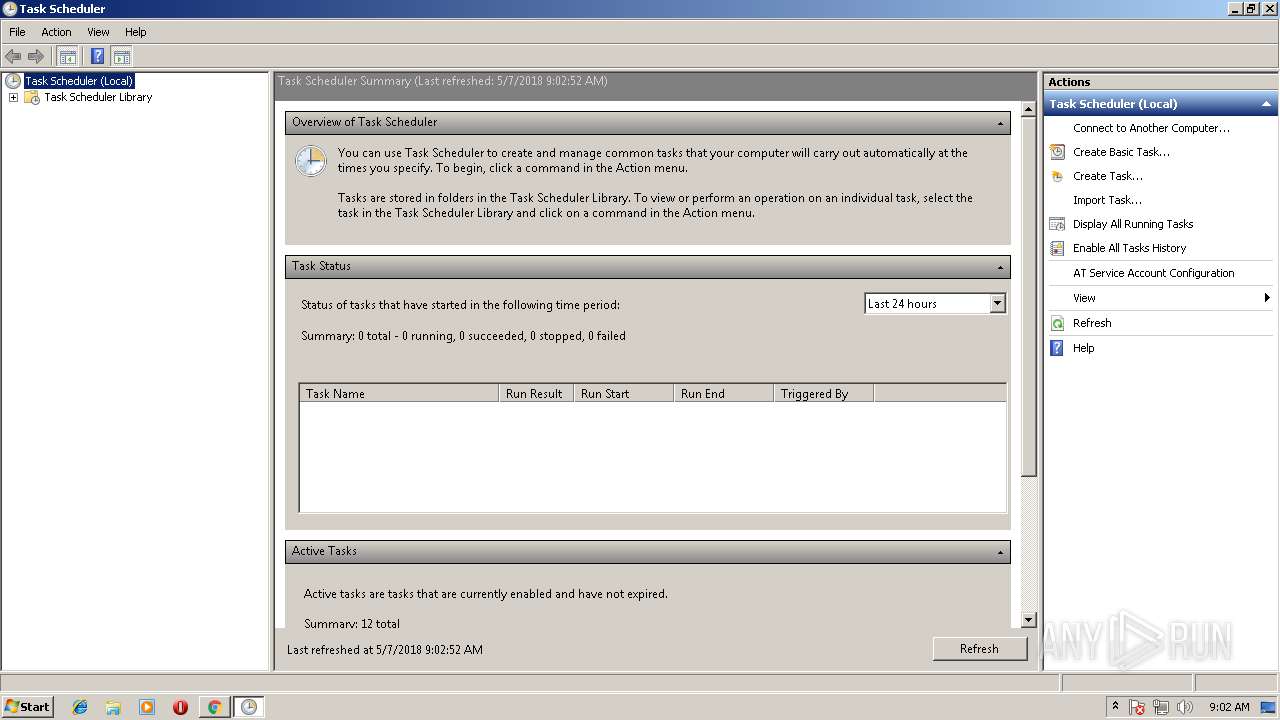Click the Create Basic Task... link
Image resolution: width=1280 pixels, height=720 pixels.
[x=1121, y=152]
